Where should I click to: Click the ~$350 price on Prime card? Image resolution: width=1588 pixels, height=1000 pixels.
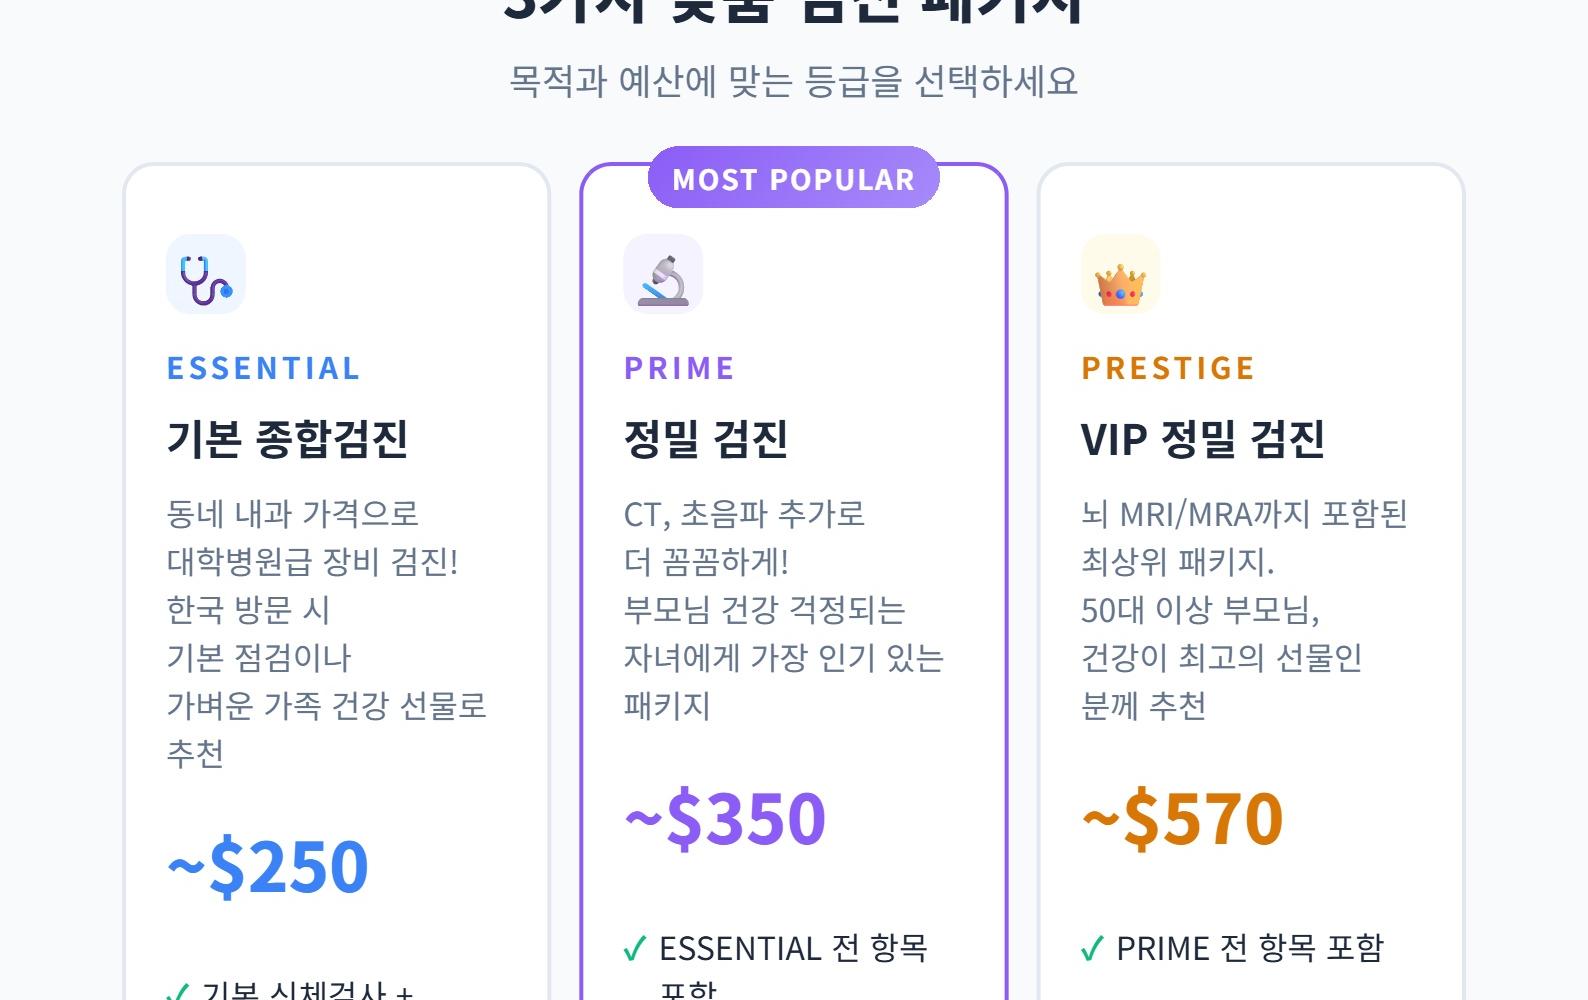(x=725, y=818)
